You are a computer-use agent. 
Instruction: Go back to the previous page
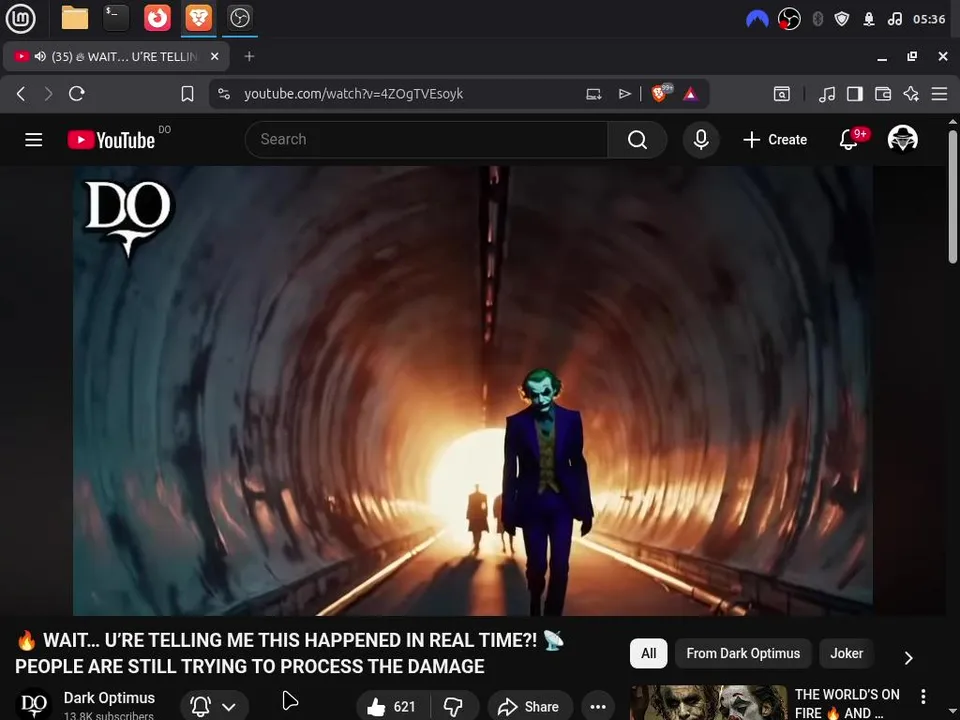coord(21,94)
